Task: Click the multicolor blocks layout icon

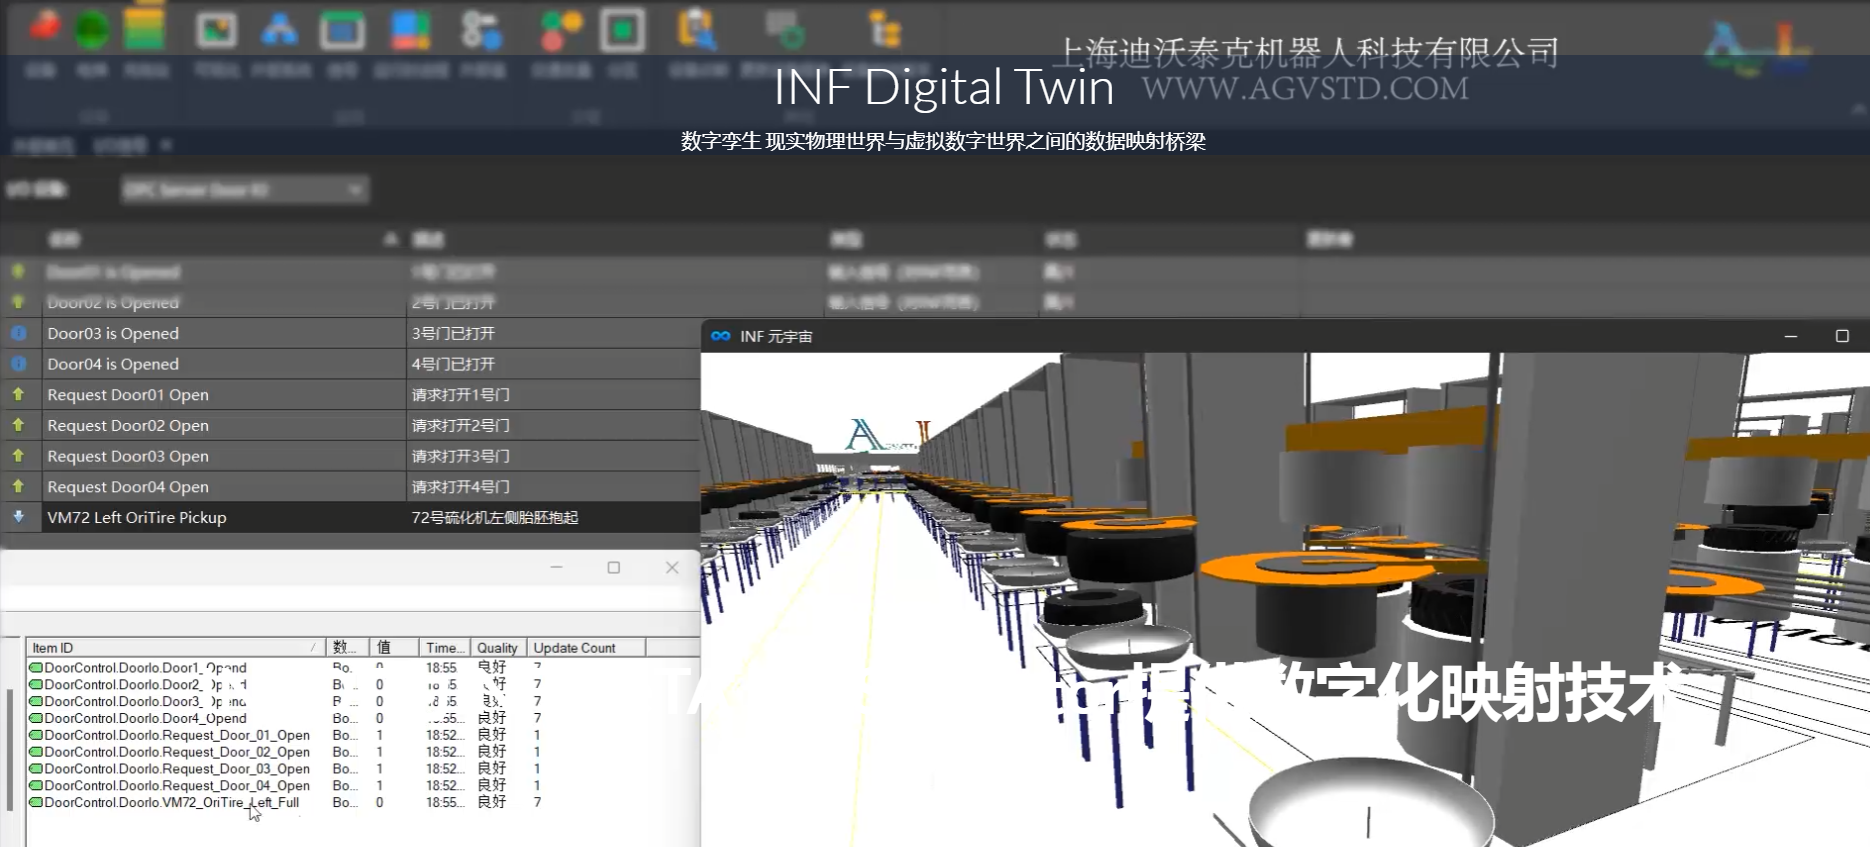Action: pos(410,30)
